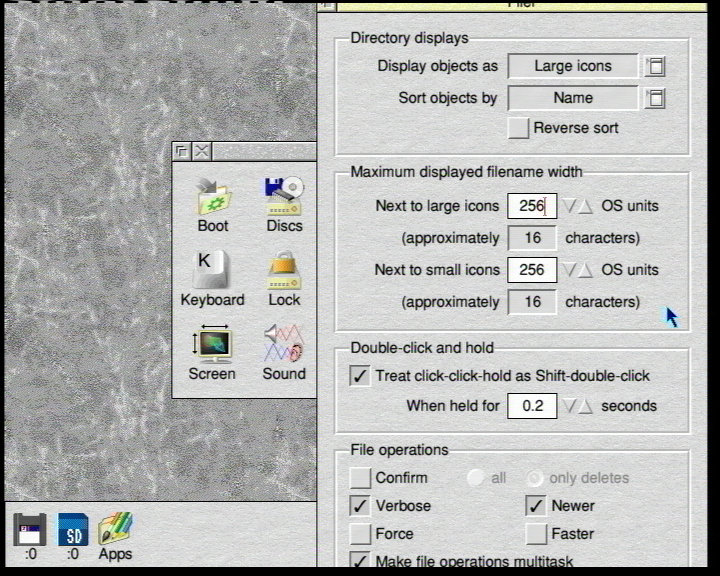The width and height of the screenshot is (720, 576).
Task: Decrease the large icons width value
Action: point(569,206)
